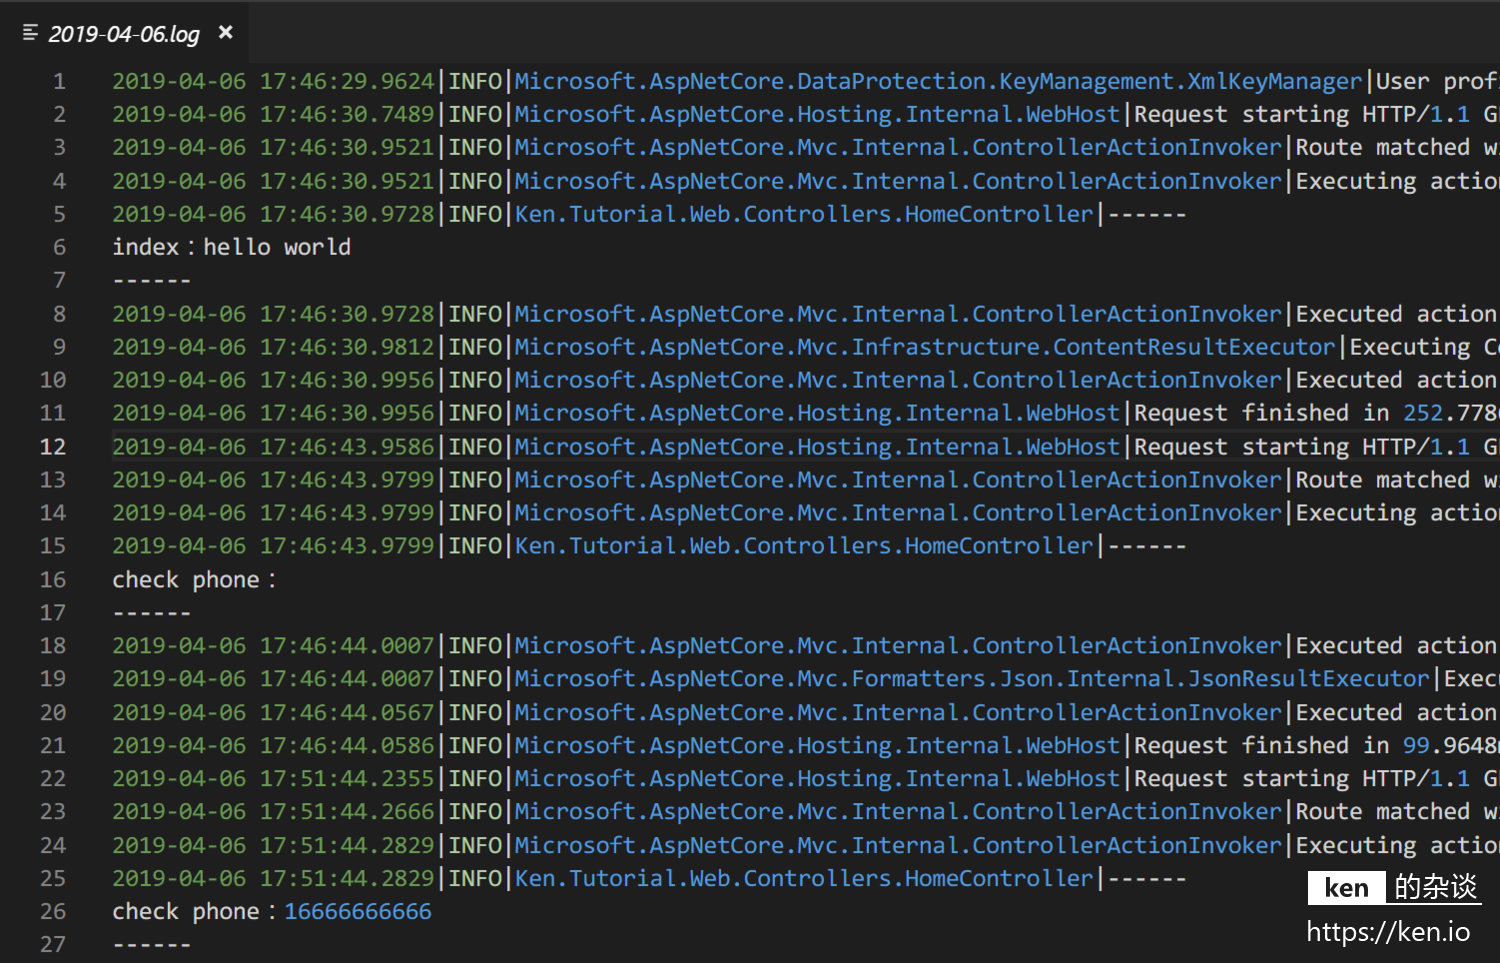The height and width of the screenshot is (963, 1500).
Task: Click the phone number 16666666666
Action: coord(358,911)
